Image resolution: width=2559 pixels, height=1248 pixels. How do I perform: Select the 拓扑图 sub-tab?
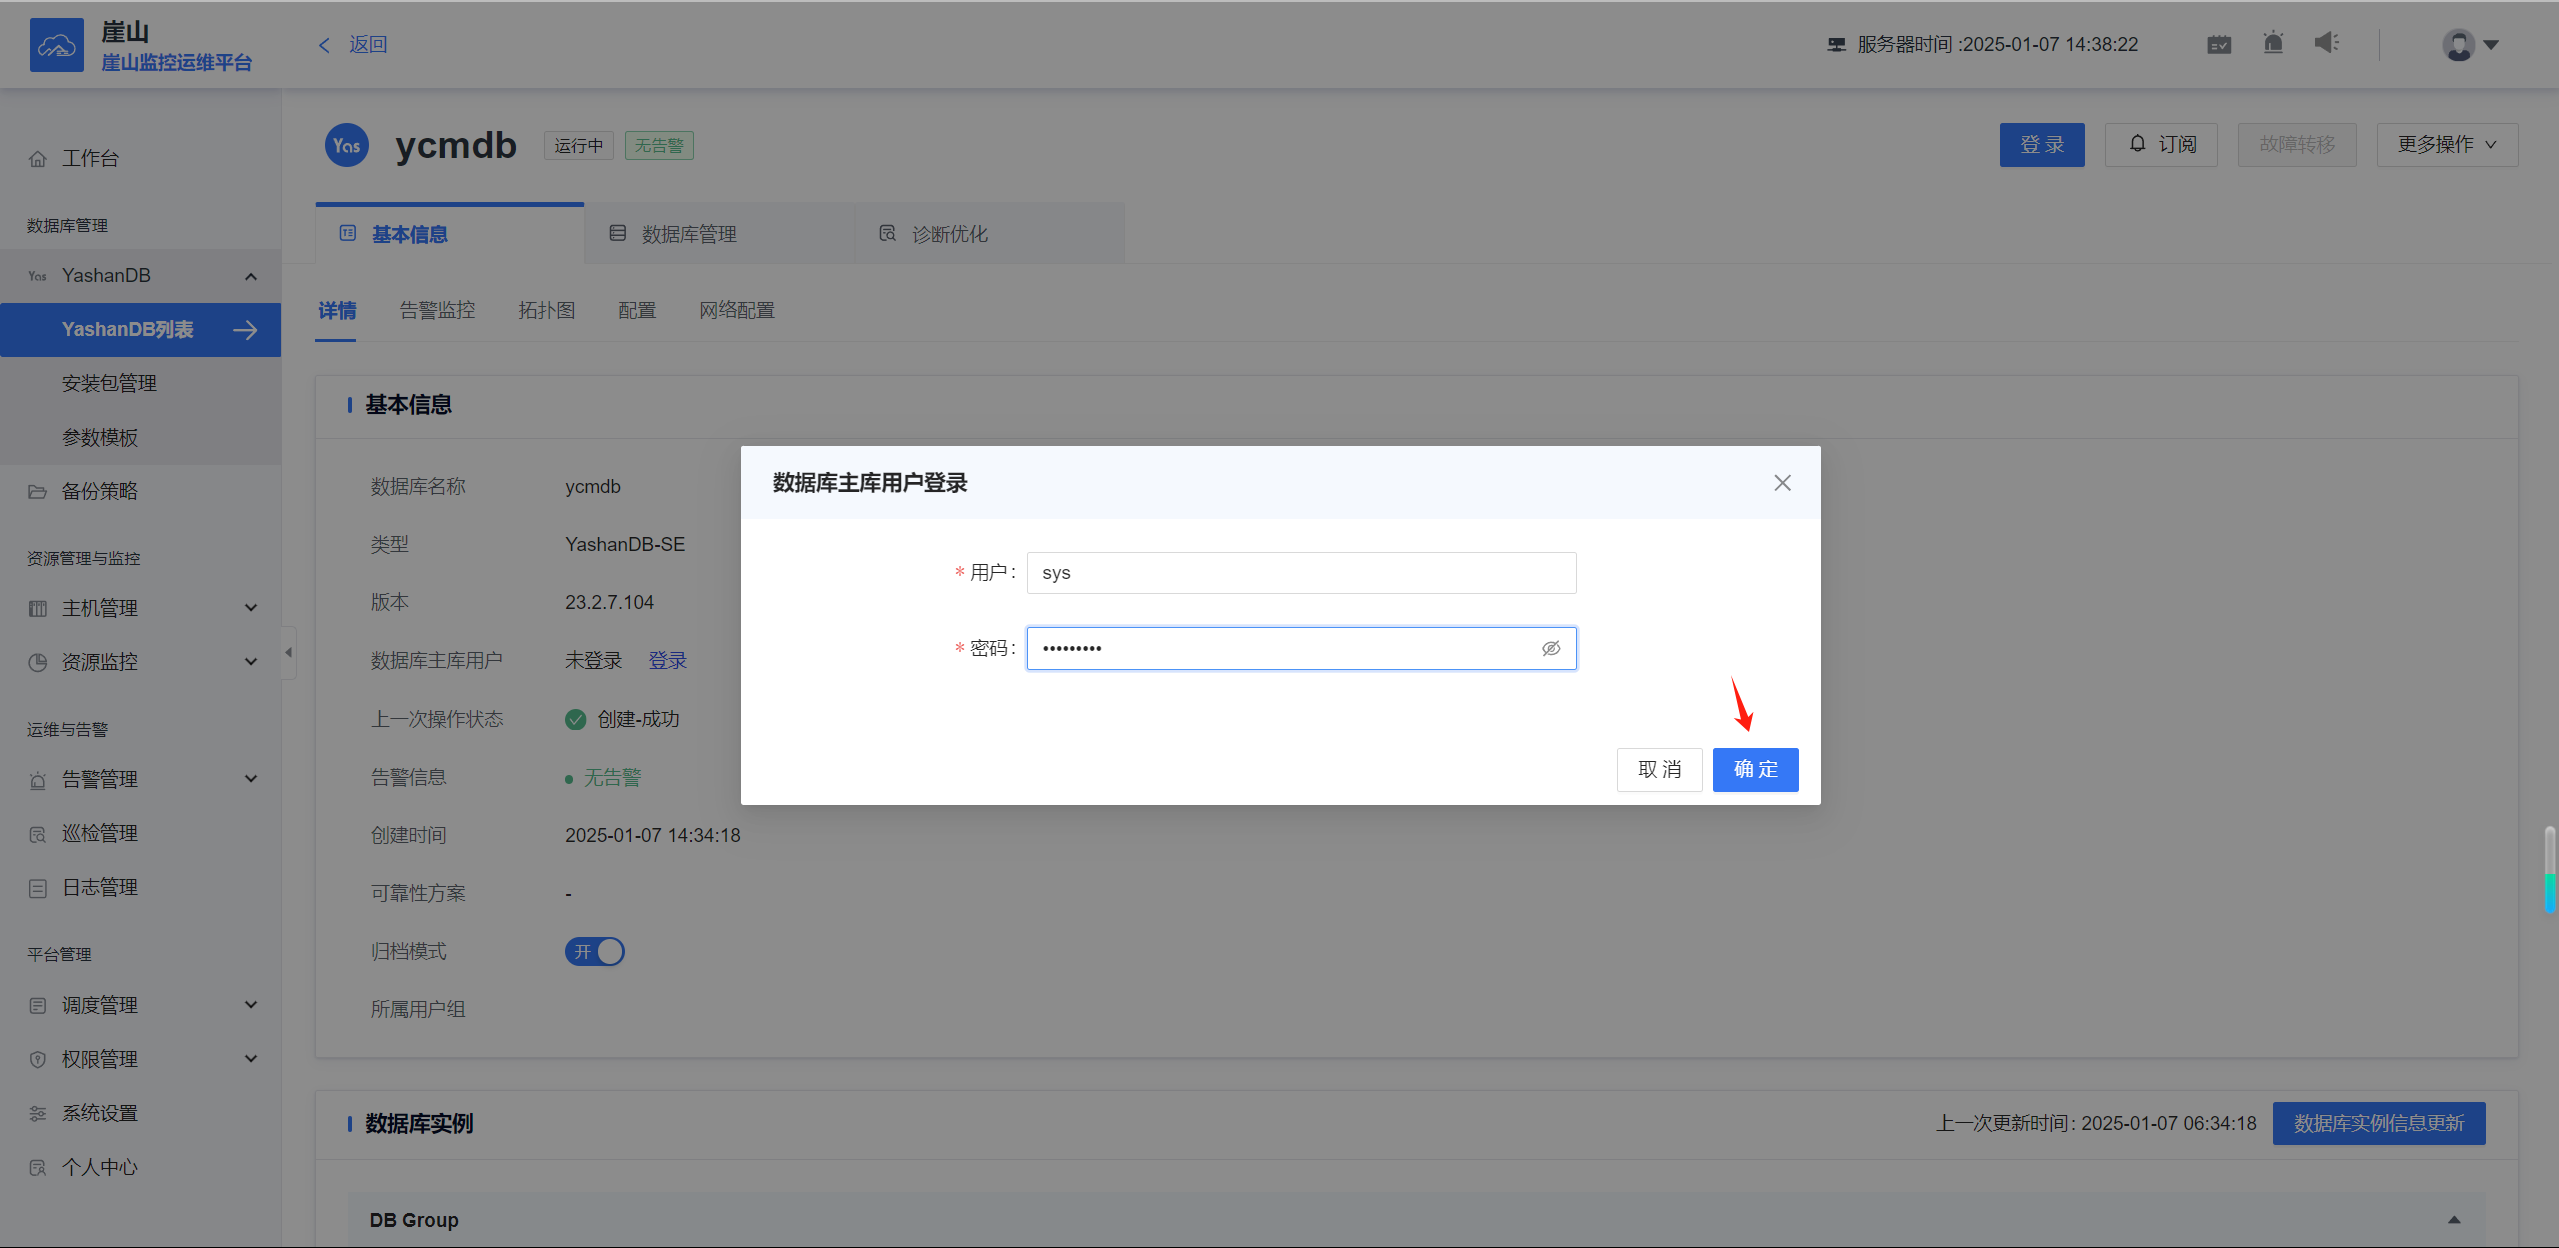pos(547,311)
